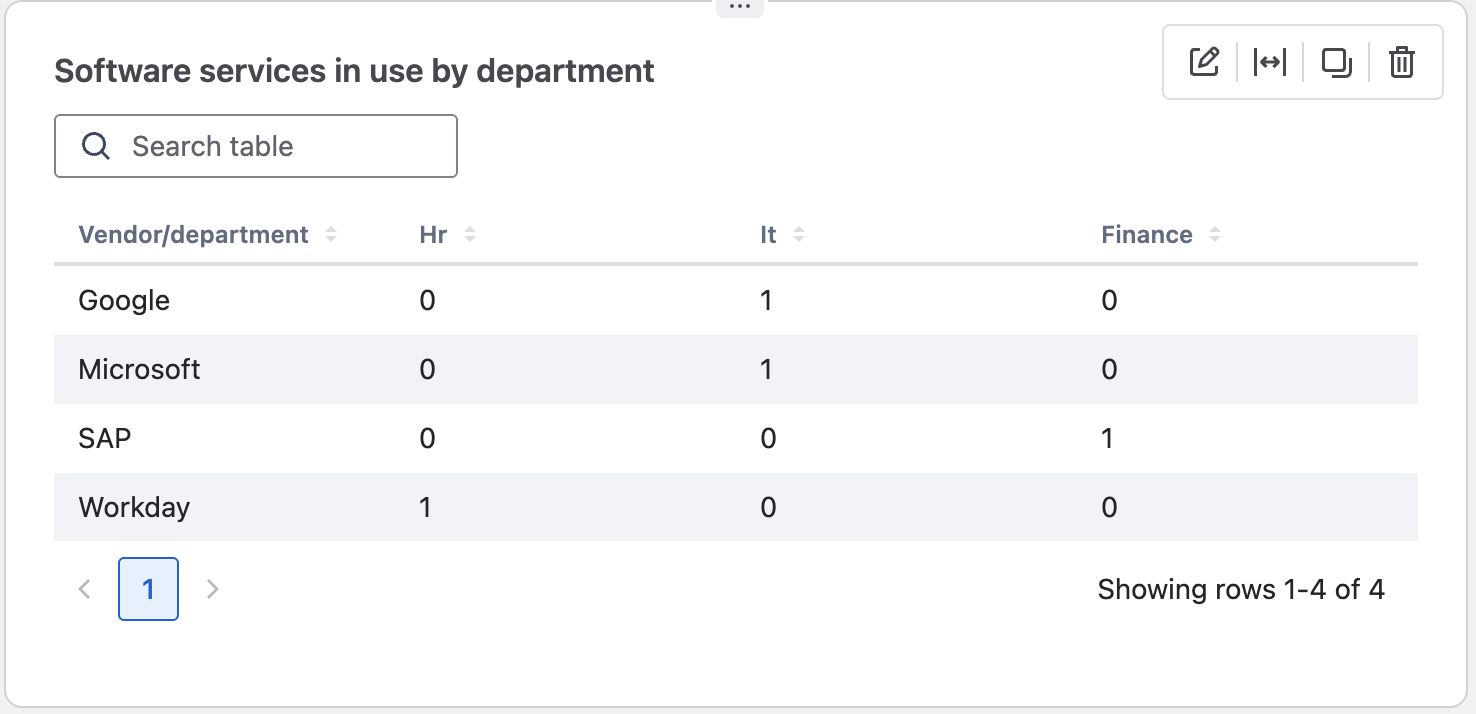Click the Hr value in the SAP row
This screenshot has width=1476, height=714.
[x=428, y=438]
